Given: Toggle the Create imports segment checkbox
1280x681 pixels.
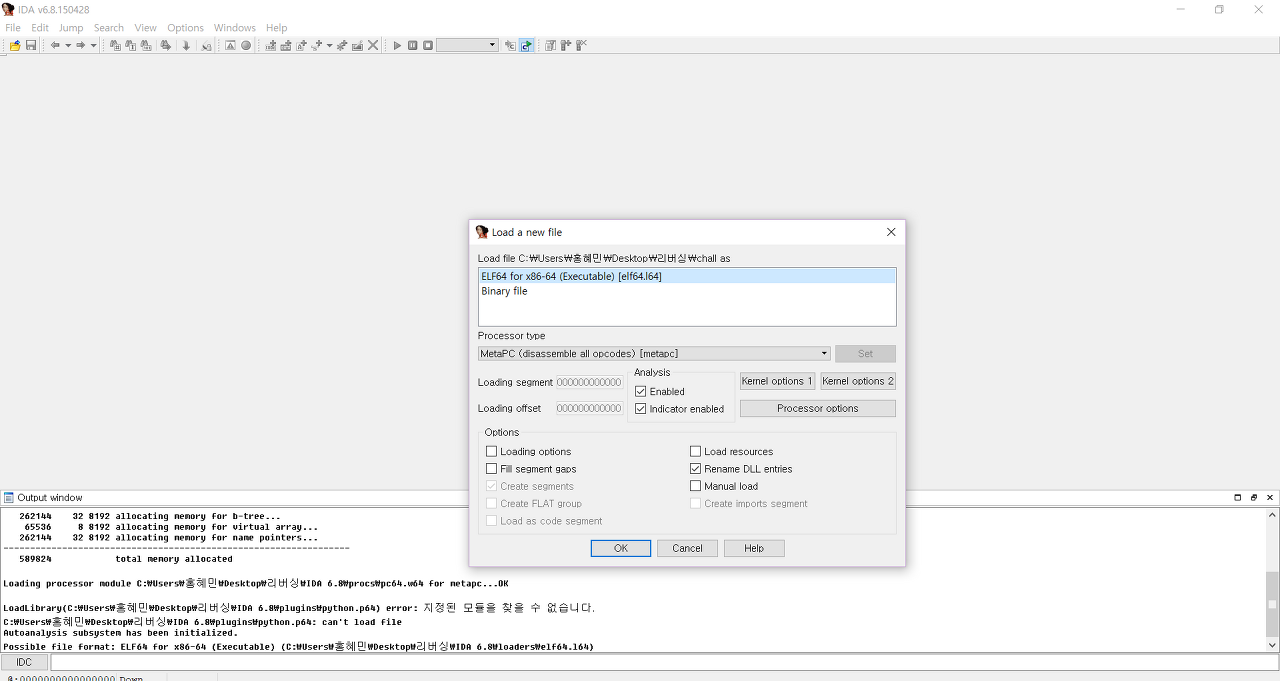Looking at the screenshot, I should click(x=695, y=503).
